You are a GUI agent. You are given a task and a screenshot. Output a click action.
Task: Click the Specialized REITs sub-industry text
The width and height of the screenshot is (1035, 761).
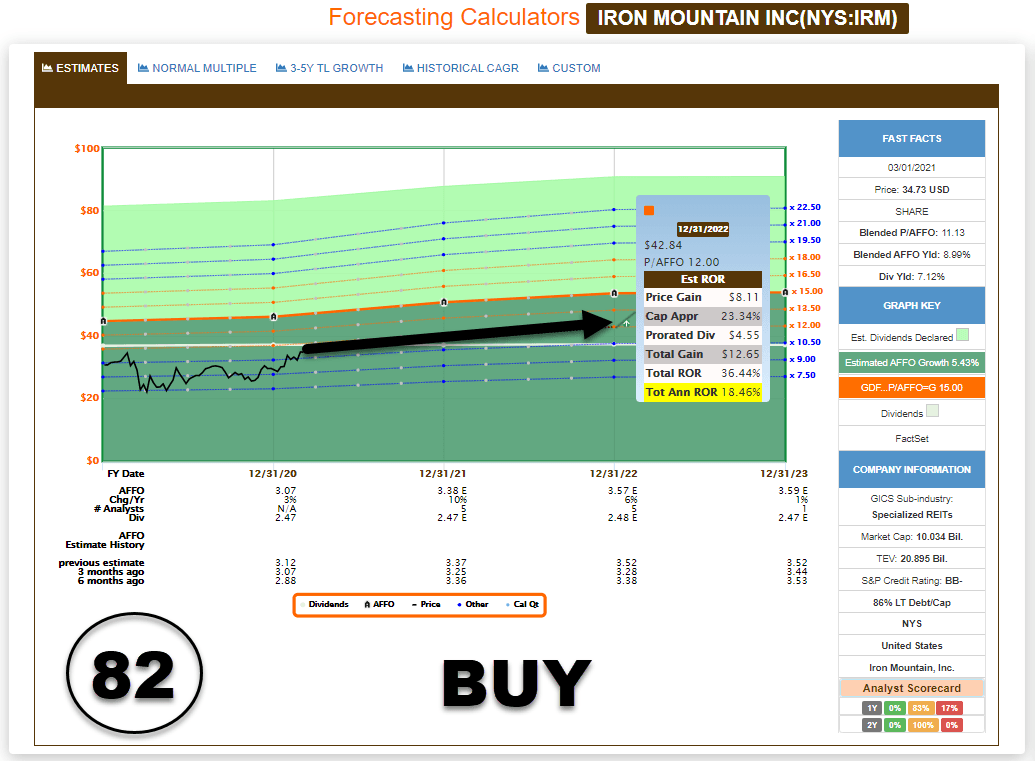click(x=912, y=514)
